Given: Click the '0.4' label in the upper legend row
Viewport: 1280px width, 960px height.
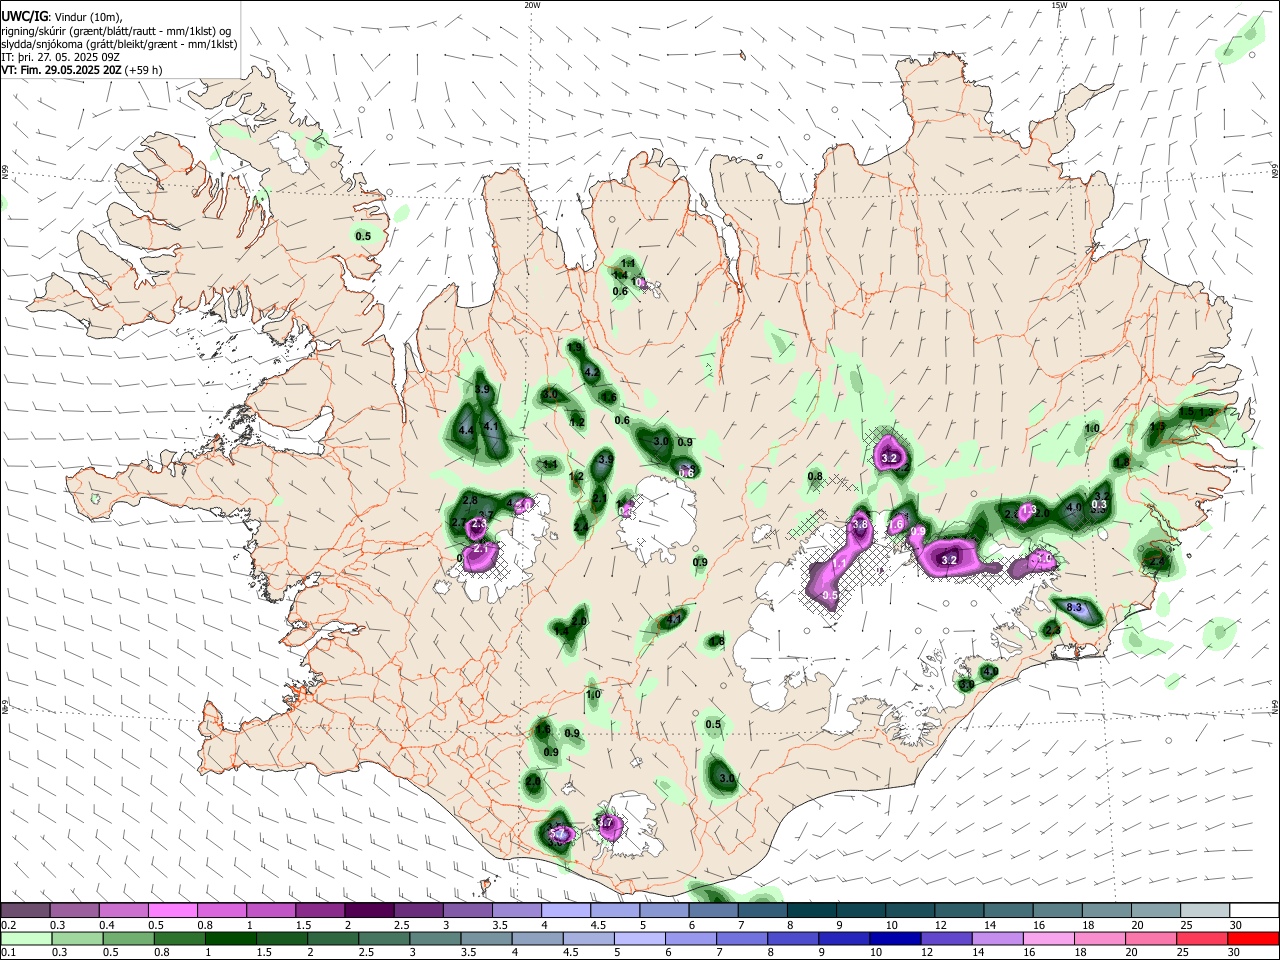Looking at the screenshot, I should [x=107, y=925].
